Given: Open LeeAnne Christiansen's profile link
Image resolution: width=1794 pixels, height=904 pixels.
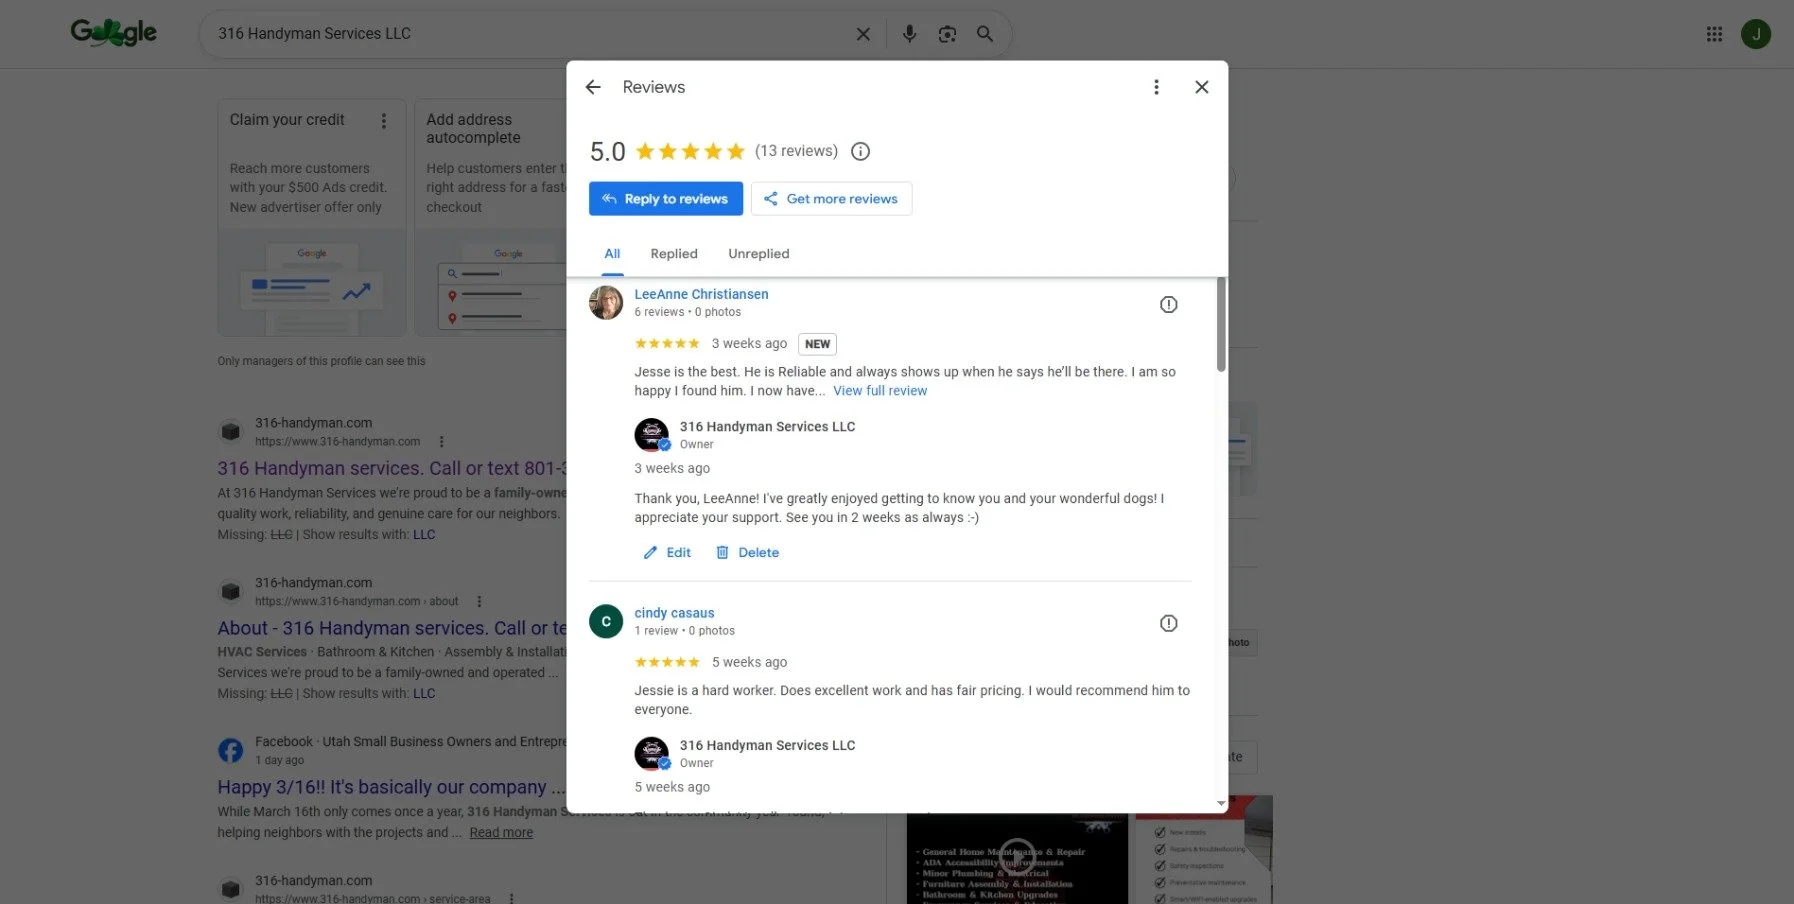Looking at the screenshot, I should coord(701,294).
